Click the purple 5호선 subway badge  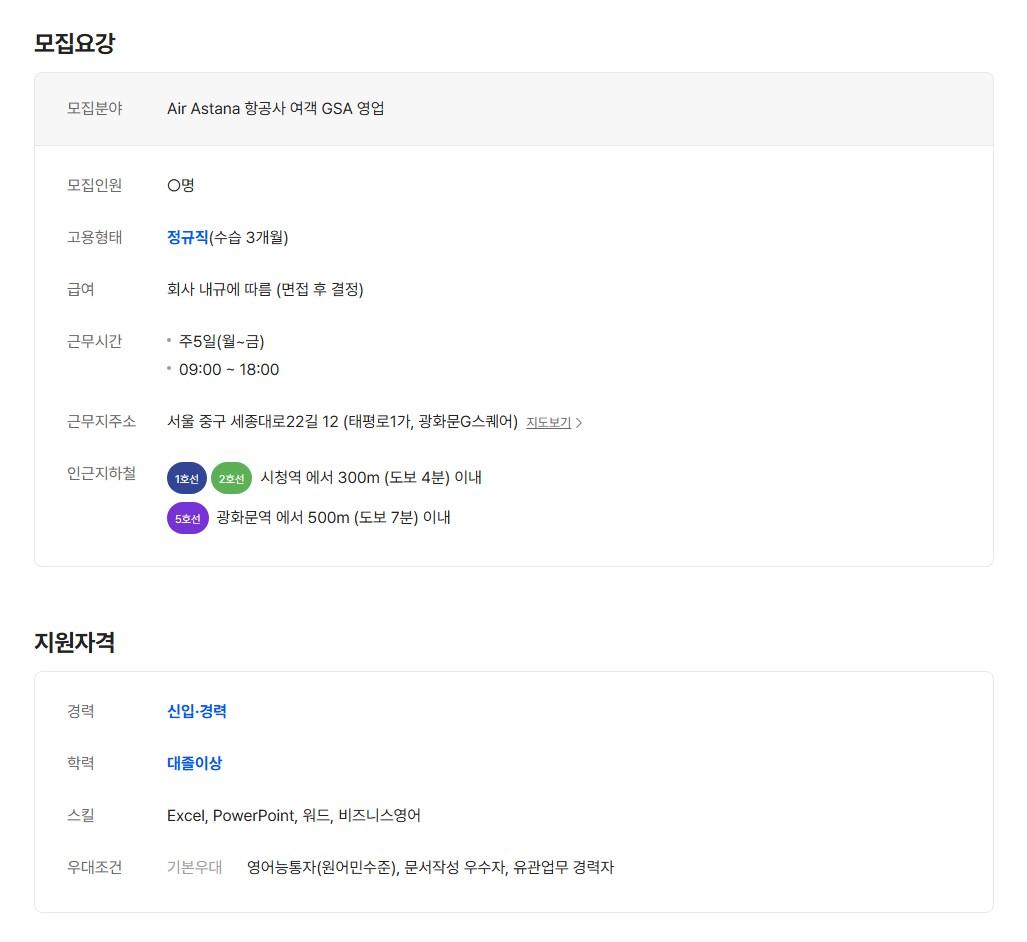point(187,518)
